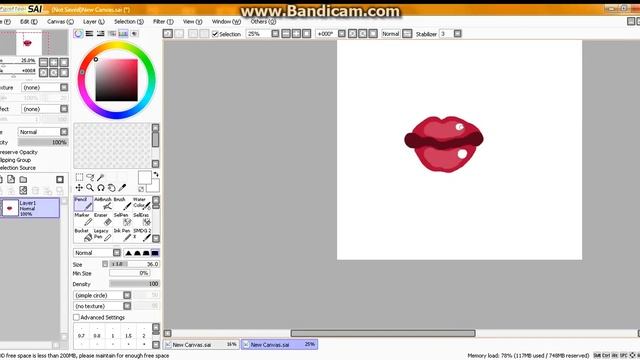Open the zoom 25% dropdown
The width and height of the screenshot is (640, 360).
tap(276, 34)
